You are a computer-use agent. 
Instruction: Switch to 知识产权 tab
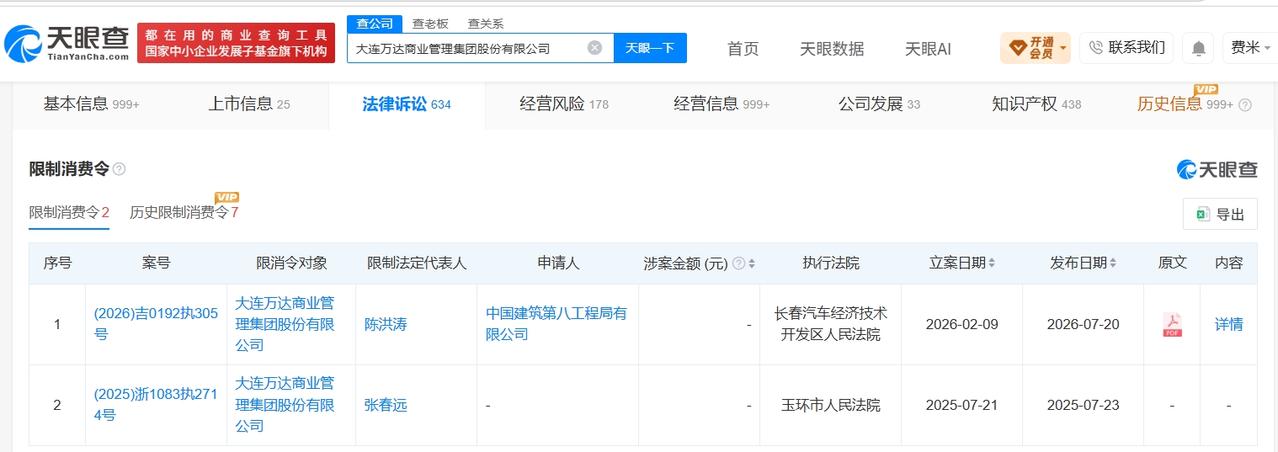coord(1037,104)
